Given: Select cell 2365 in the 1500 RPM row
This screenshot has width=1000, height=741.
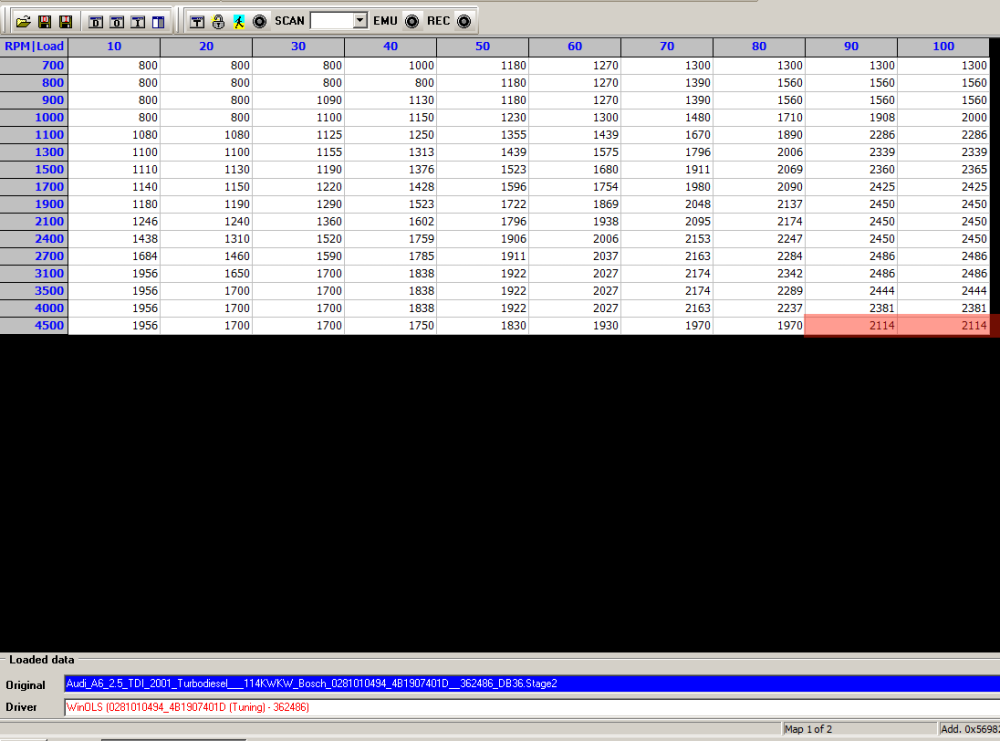Looking at the screenshot, I should click(x=944, y=170).
